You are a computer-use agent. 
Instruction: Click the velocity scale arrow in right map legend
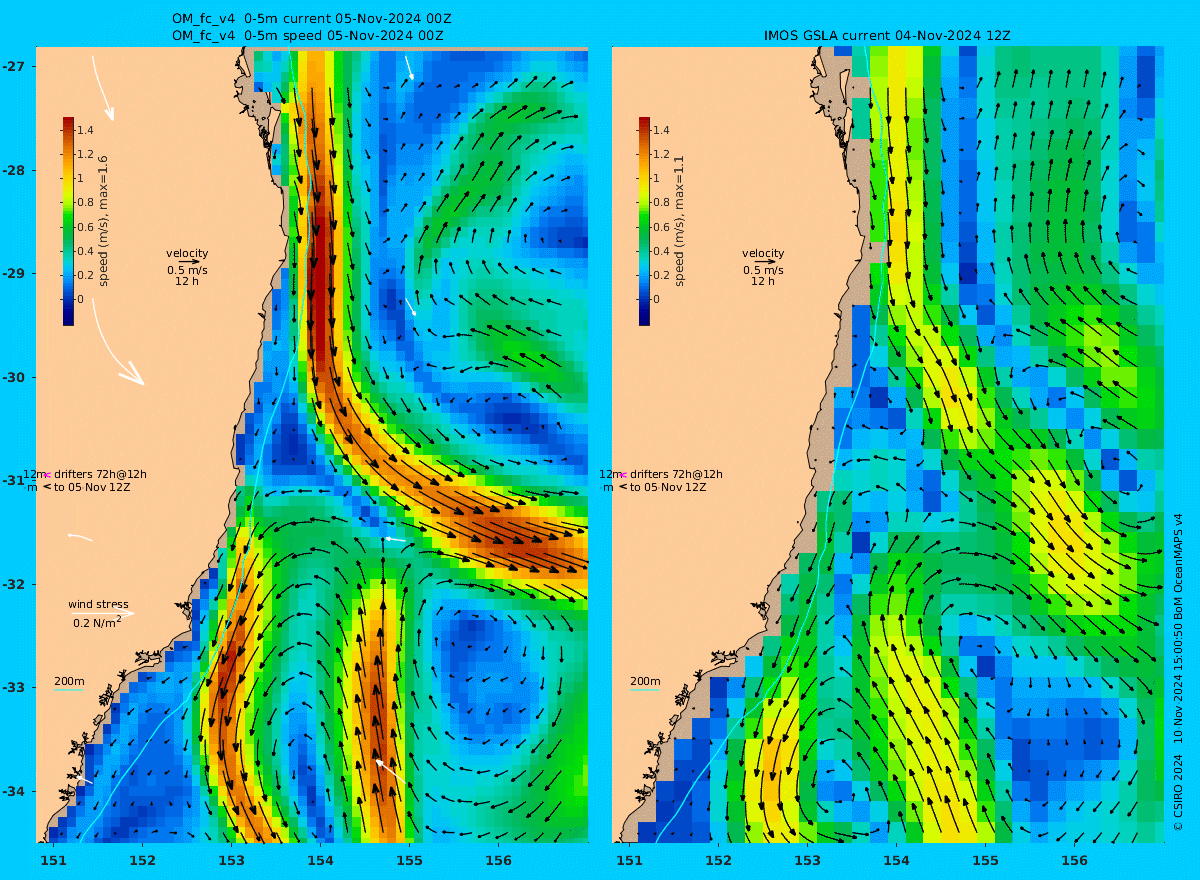[x=763, y=261]
